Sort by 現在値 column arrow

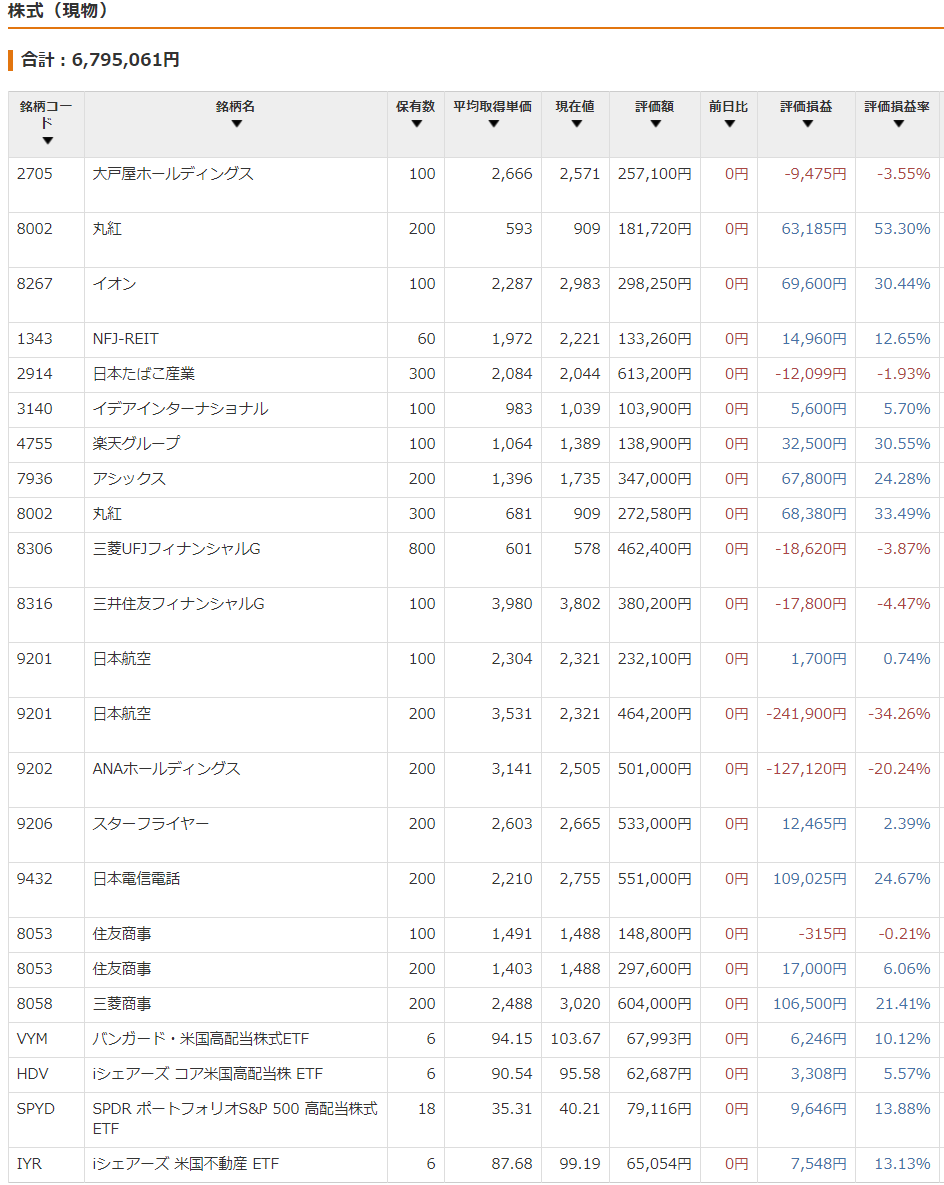[x=577, y=124]
